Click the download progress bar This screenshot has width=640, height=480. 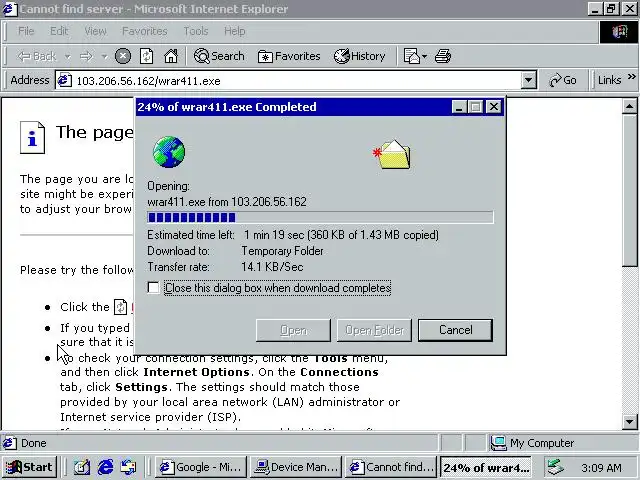pyautogui.click(x=320, y=217)
